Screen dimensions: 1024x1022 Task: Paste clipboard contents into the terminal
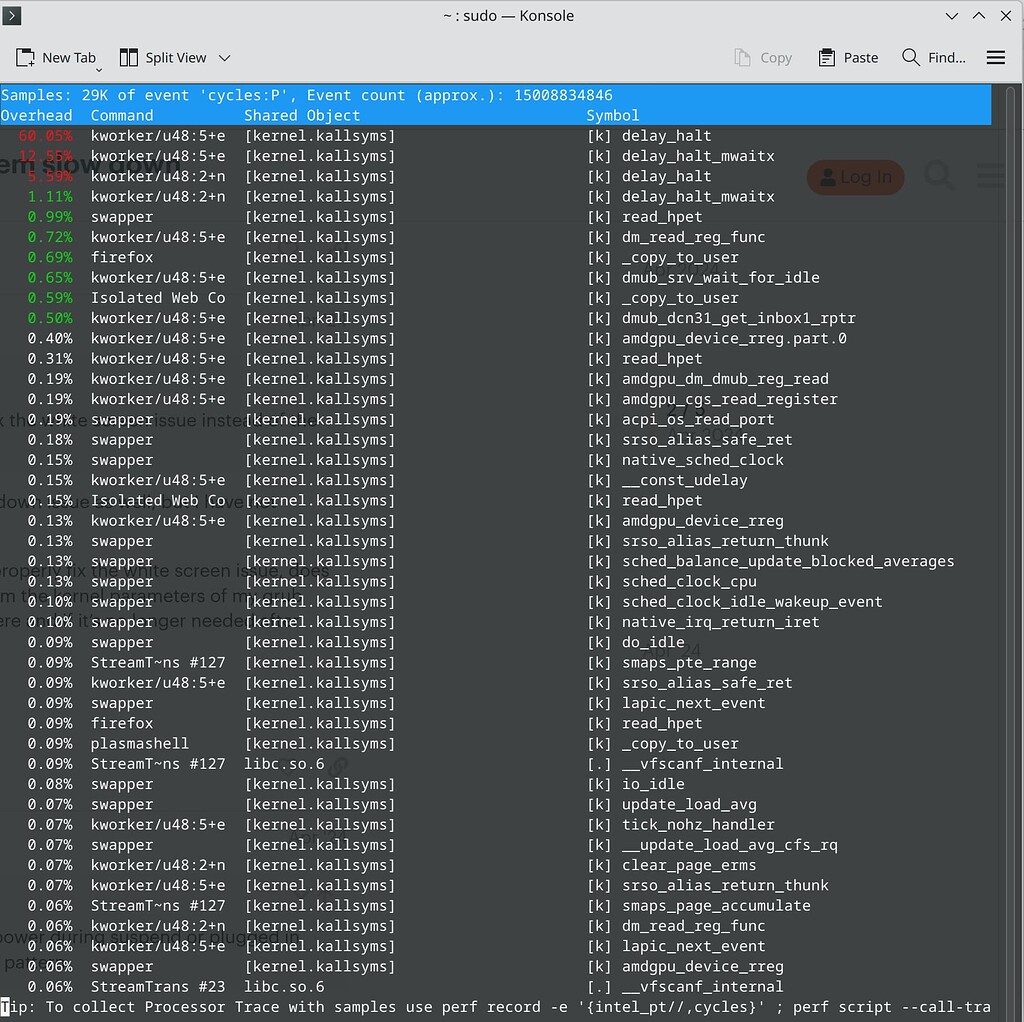point(847,58)
